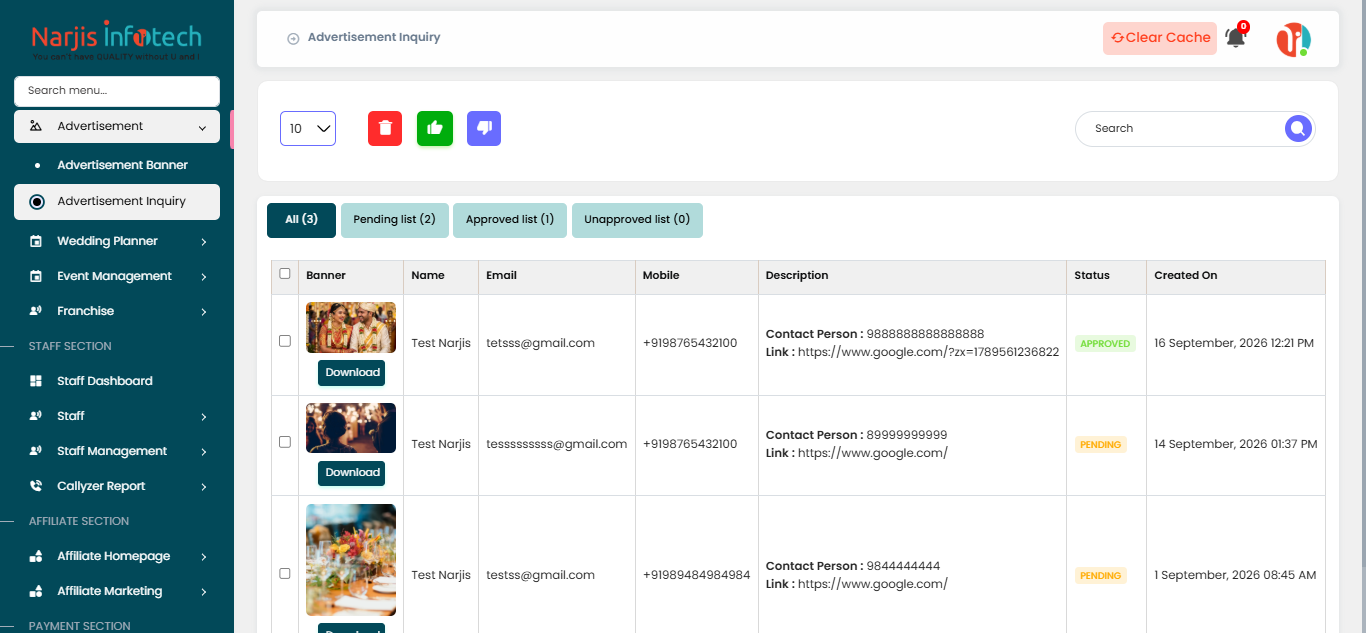Switch to the Approved list (1) tab
The width and height of the screenshot is (1366, 633).
point(510,220)
